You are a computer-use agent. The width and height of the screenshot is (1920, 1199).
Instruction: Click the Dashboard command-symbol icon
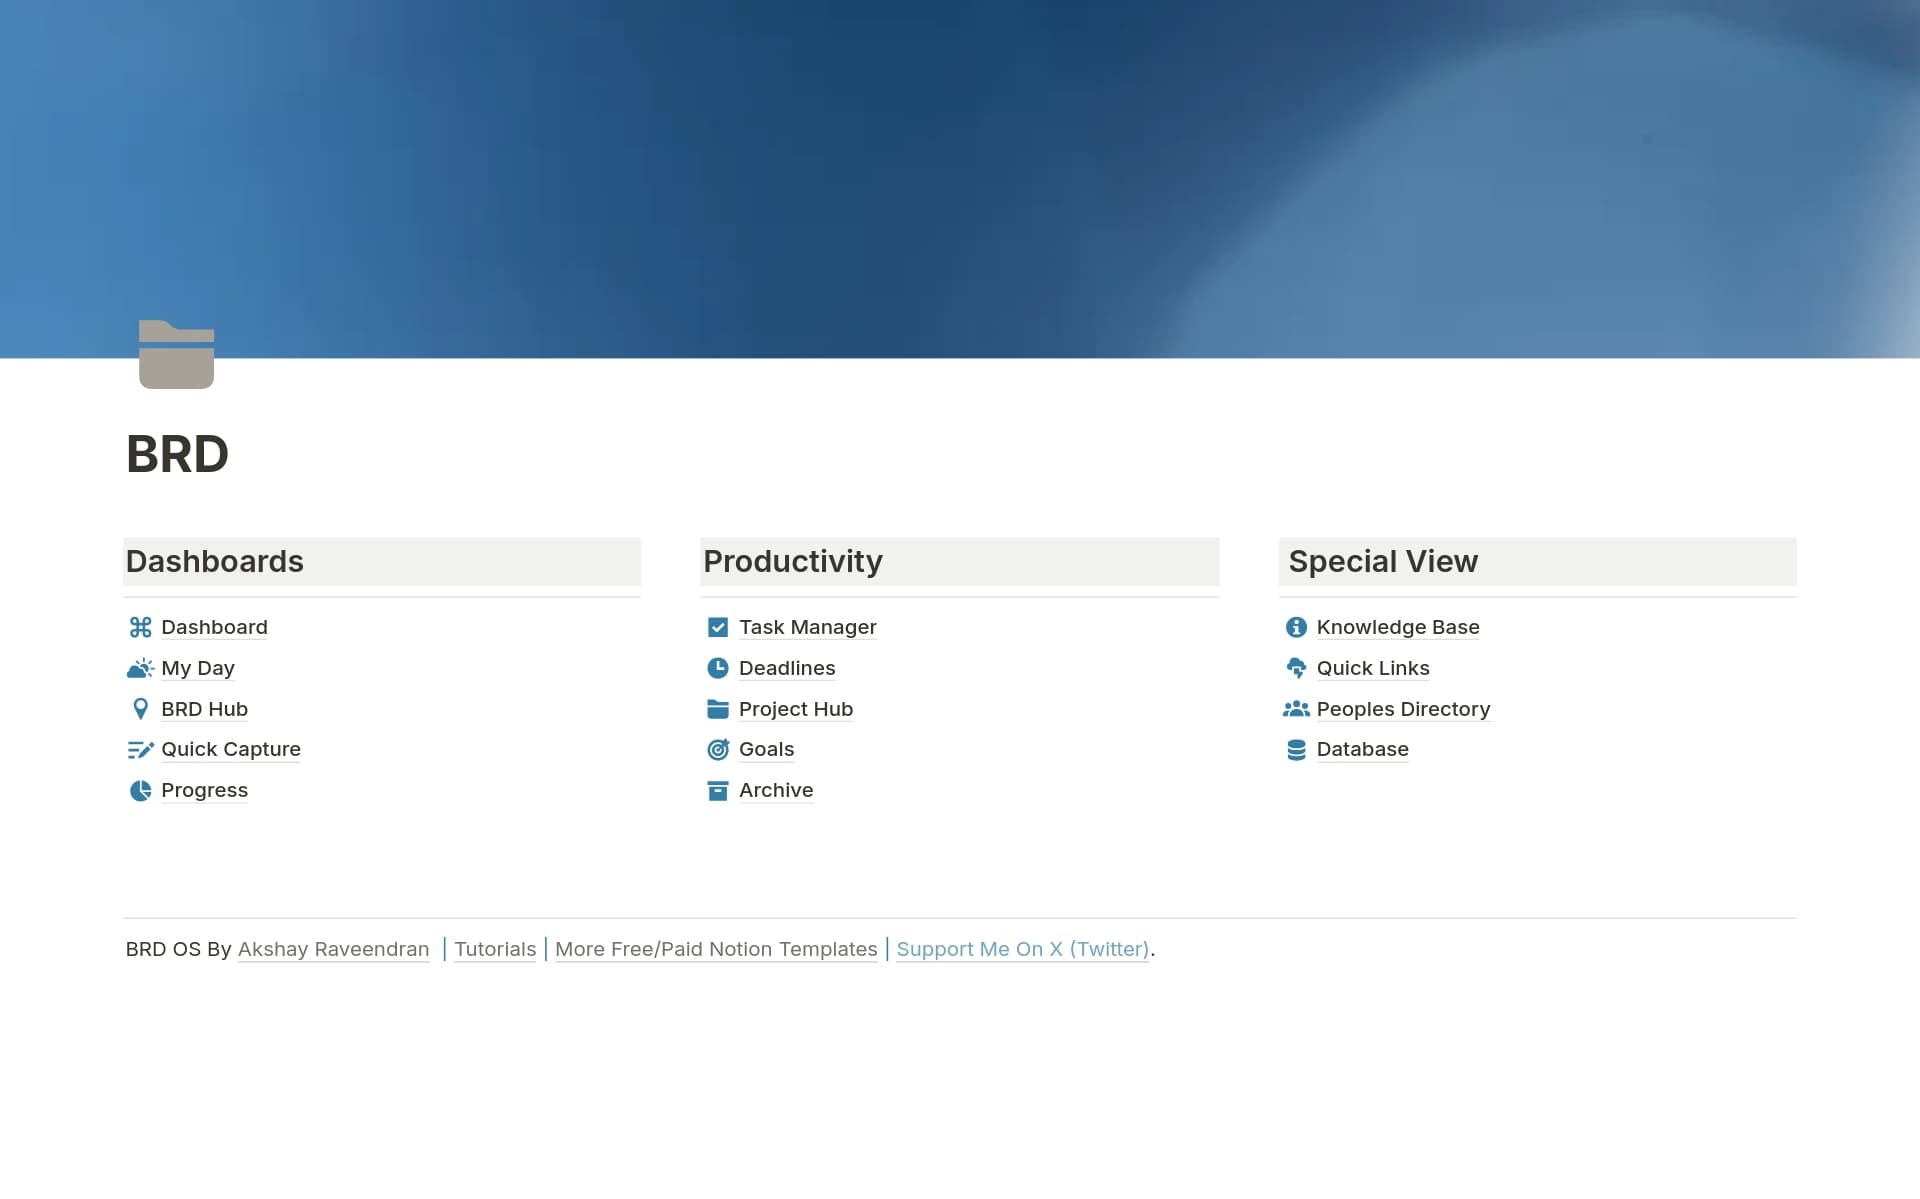point(140,627)
